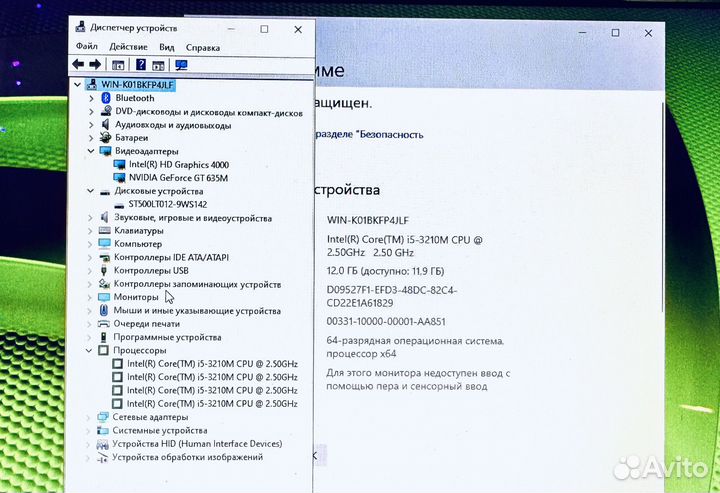Expand DVD-дисководы и дисководы компакт-дисков
Screen dimensions: 720x493
coord(91,112)
